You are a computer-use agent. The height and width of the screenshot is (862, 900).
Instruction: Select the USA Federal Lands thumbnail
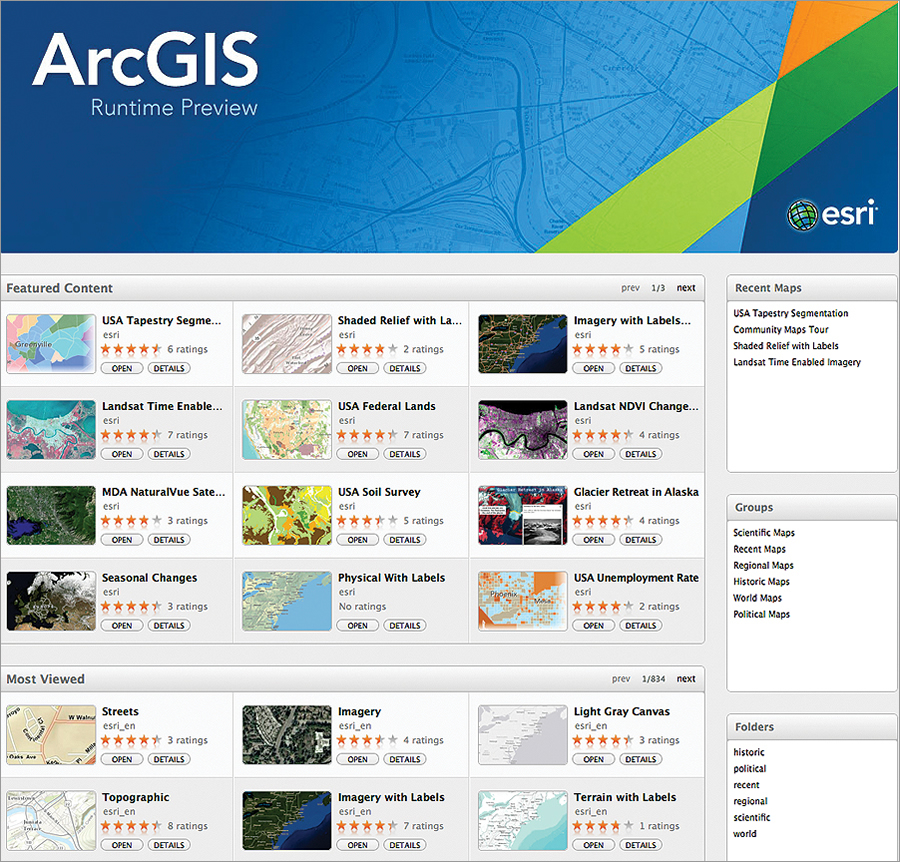pos(287,430)
